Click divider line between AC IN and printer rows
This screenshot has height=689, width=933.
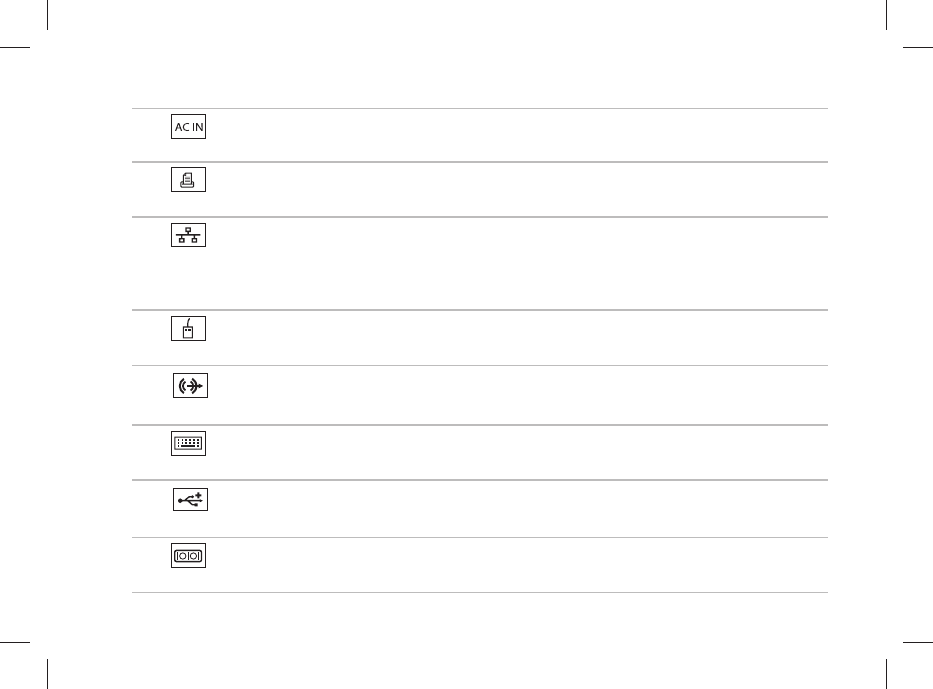click(480, 161)
